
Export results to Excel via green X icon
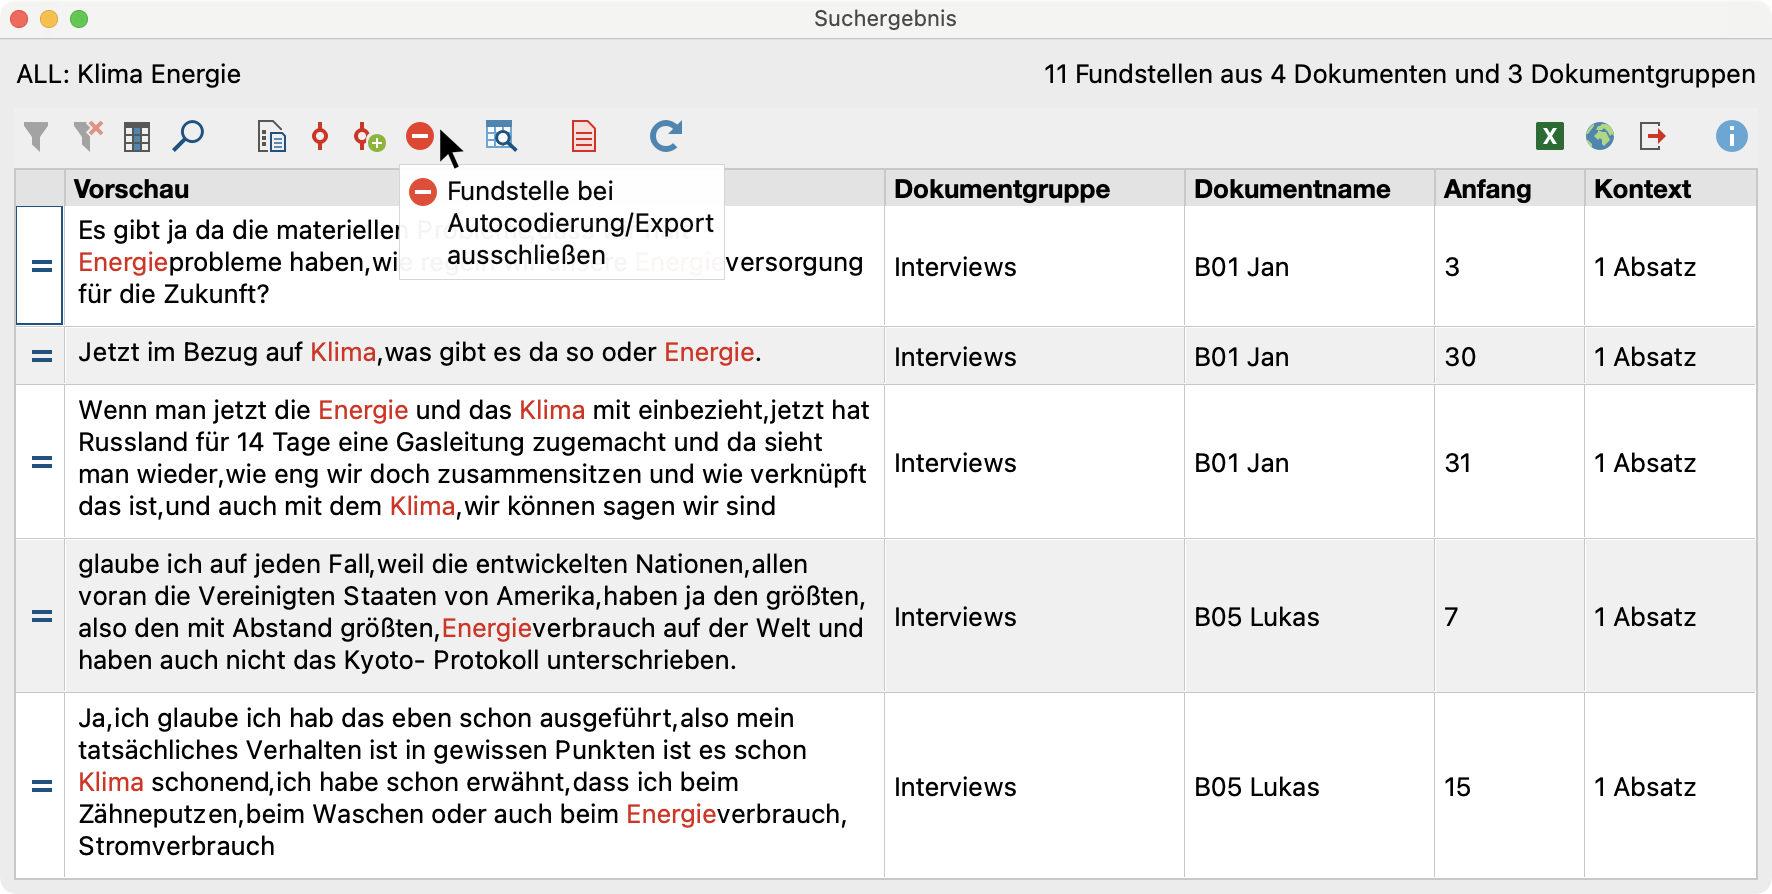point(1550,136)
